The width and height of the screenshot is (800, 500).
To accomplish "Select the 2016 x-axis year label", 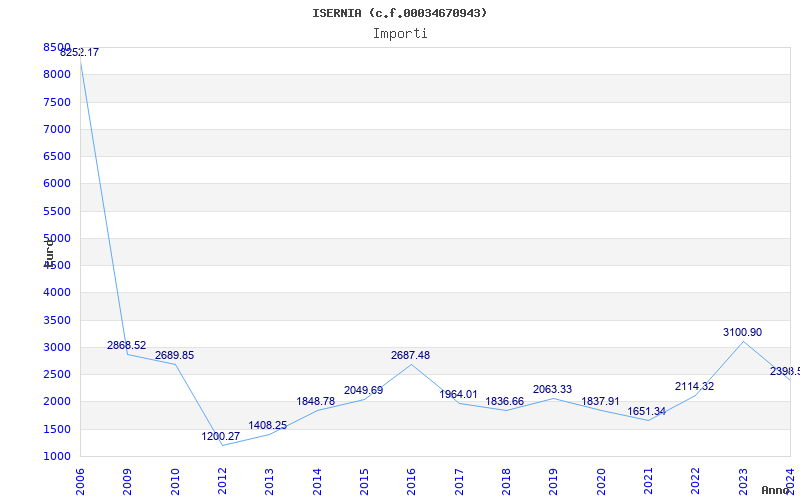I will (x=411, y=480).
